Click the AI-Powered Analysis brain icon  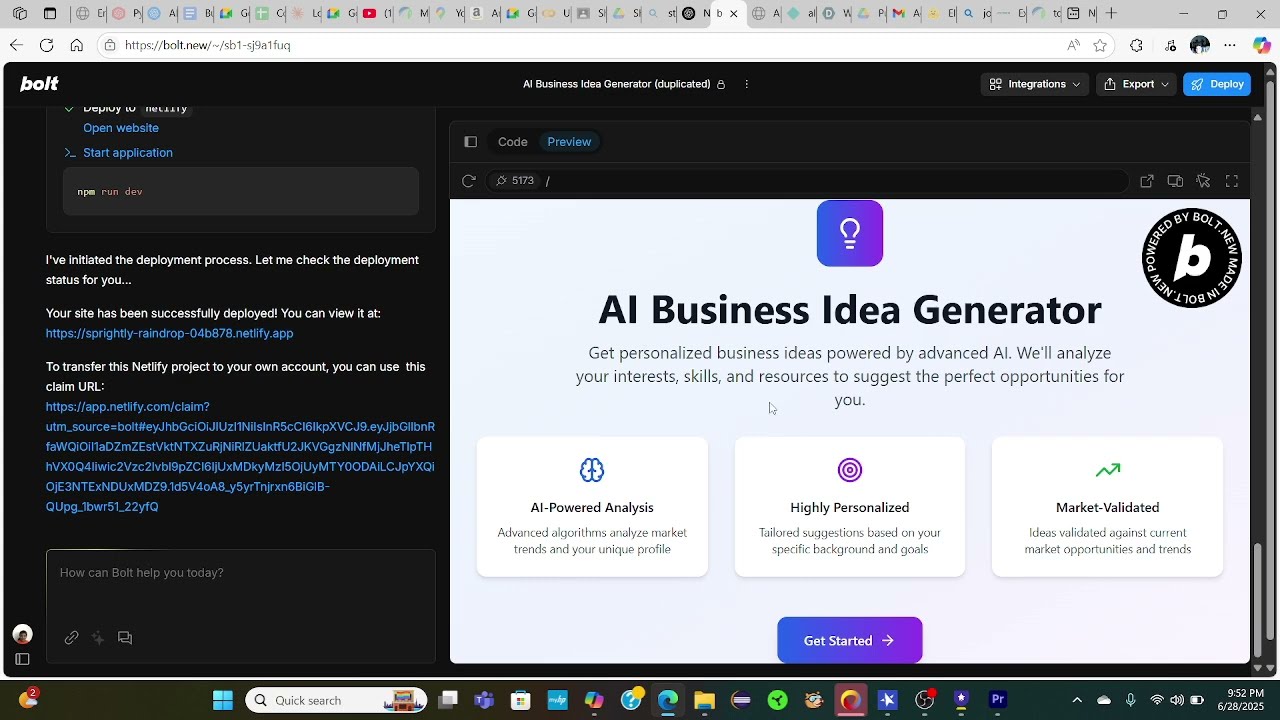click(x=592, y=470)
